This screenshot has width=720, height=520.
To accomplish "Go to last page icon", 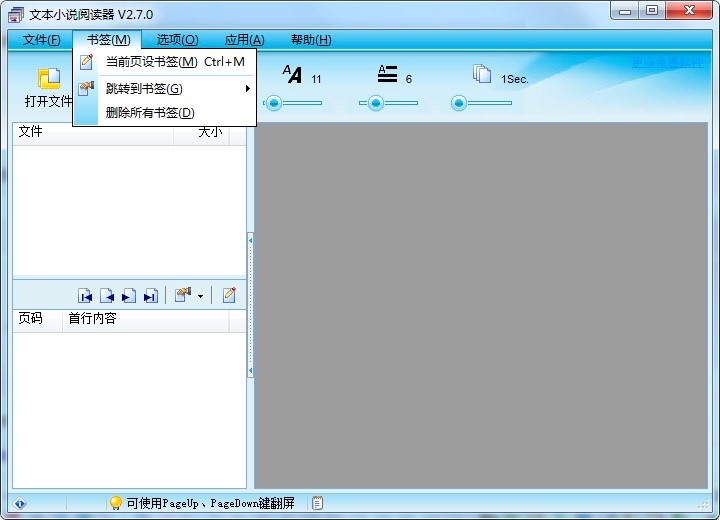I will click(x=151, y=295).
